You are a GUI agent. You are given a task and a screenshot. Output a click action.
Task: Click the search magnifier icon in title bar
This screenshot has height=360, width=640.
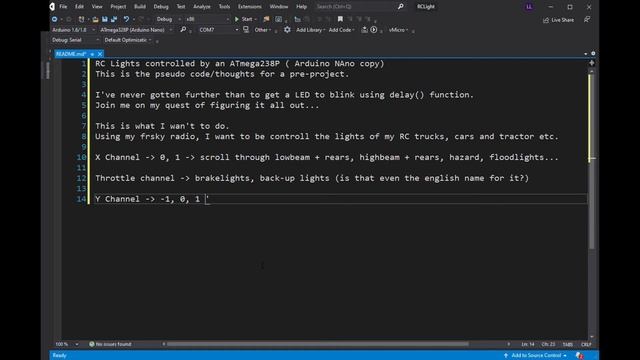coord(400,7)
